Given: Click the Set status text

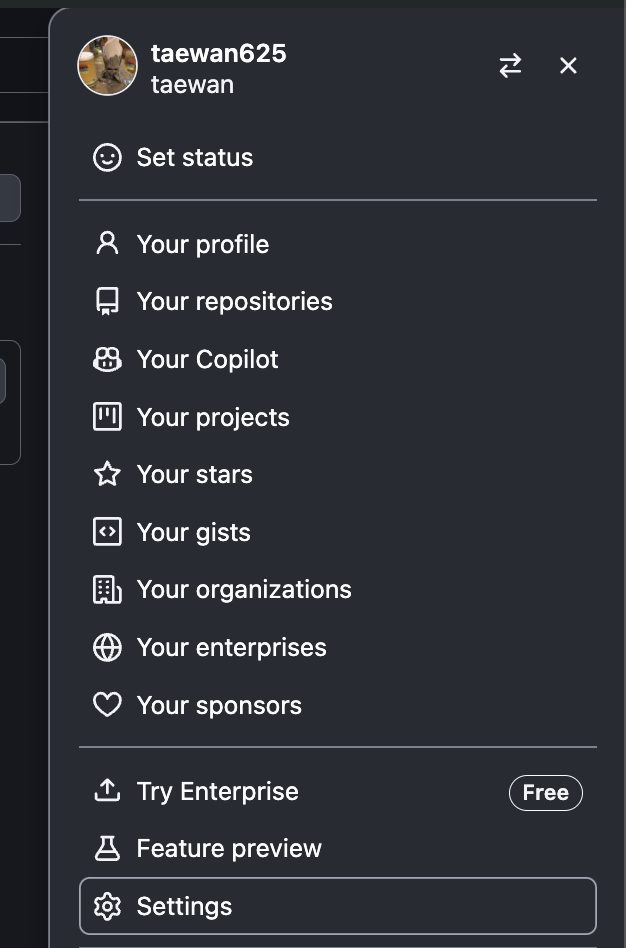Looking at the screenshot, I should [195, 158].
